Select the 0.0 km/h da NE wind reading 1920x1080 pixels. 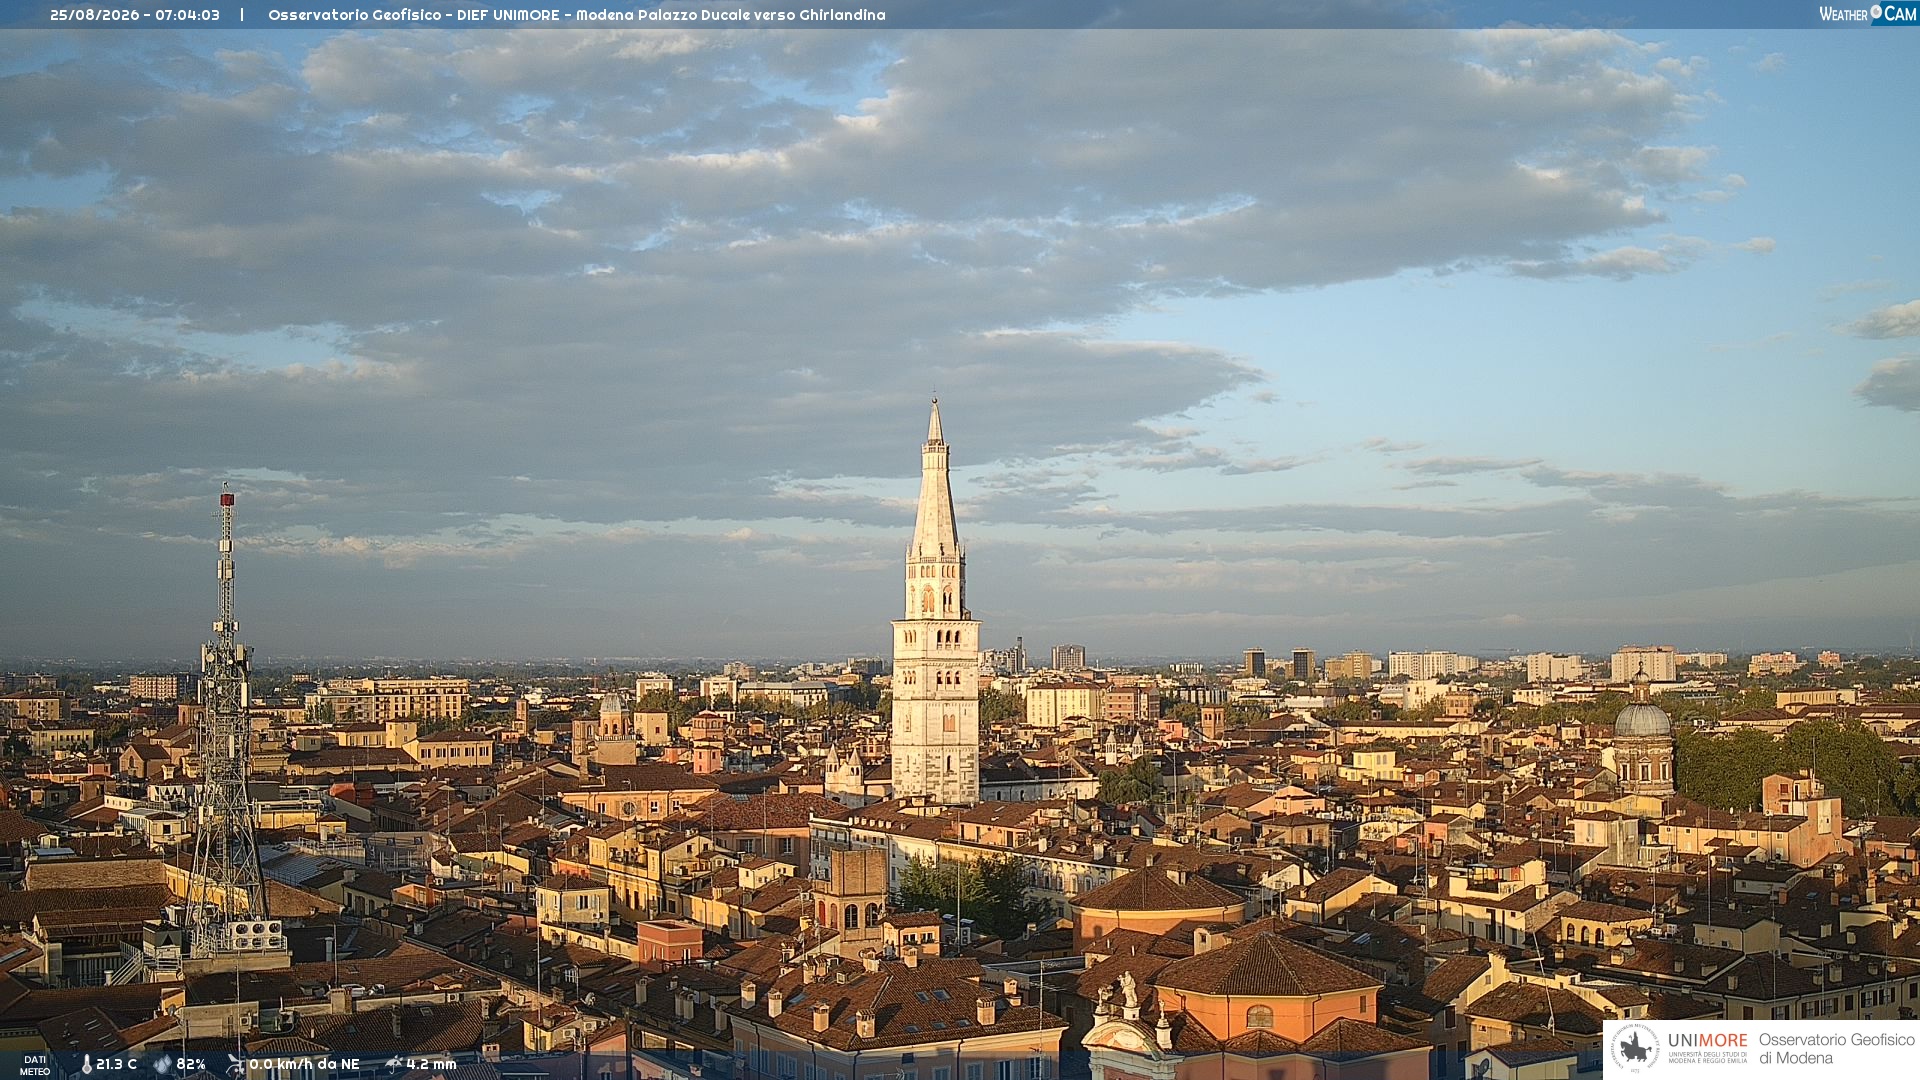click(304, 1064)
